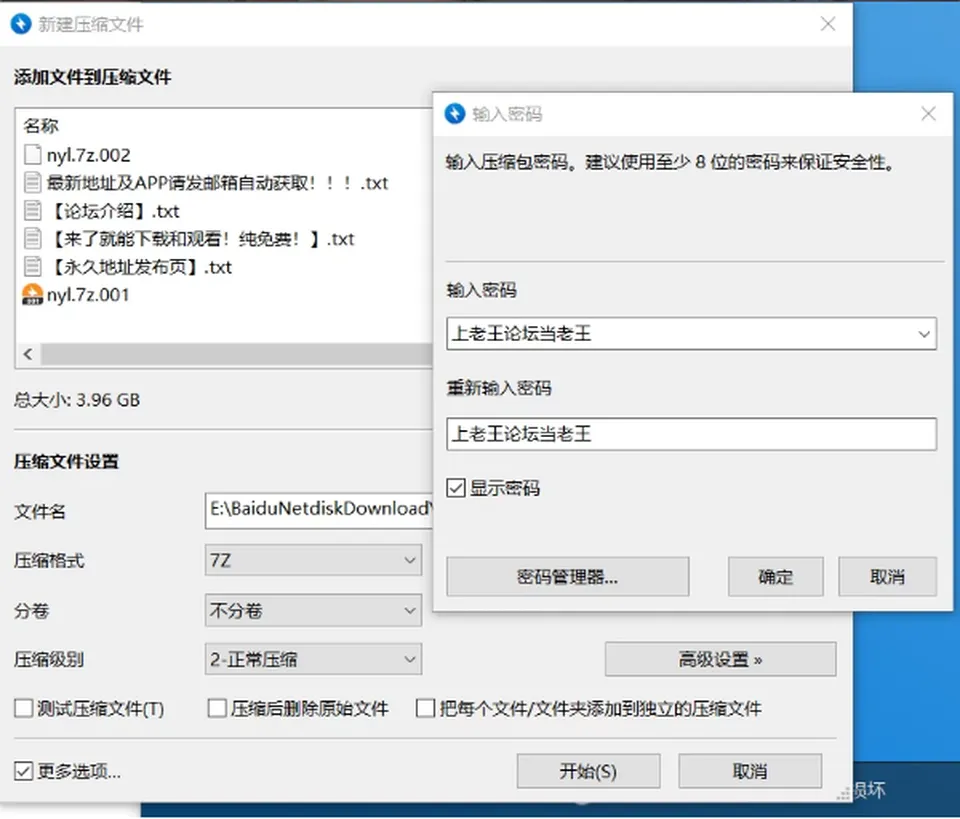Select 【永久地址发布页】.txt in the list
Image resolution: width=960 pixels, height=819 pixels.
pyautogui.click(x=140, y=267)
